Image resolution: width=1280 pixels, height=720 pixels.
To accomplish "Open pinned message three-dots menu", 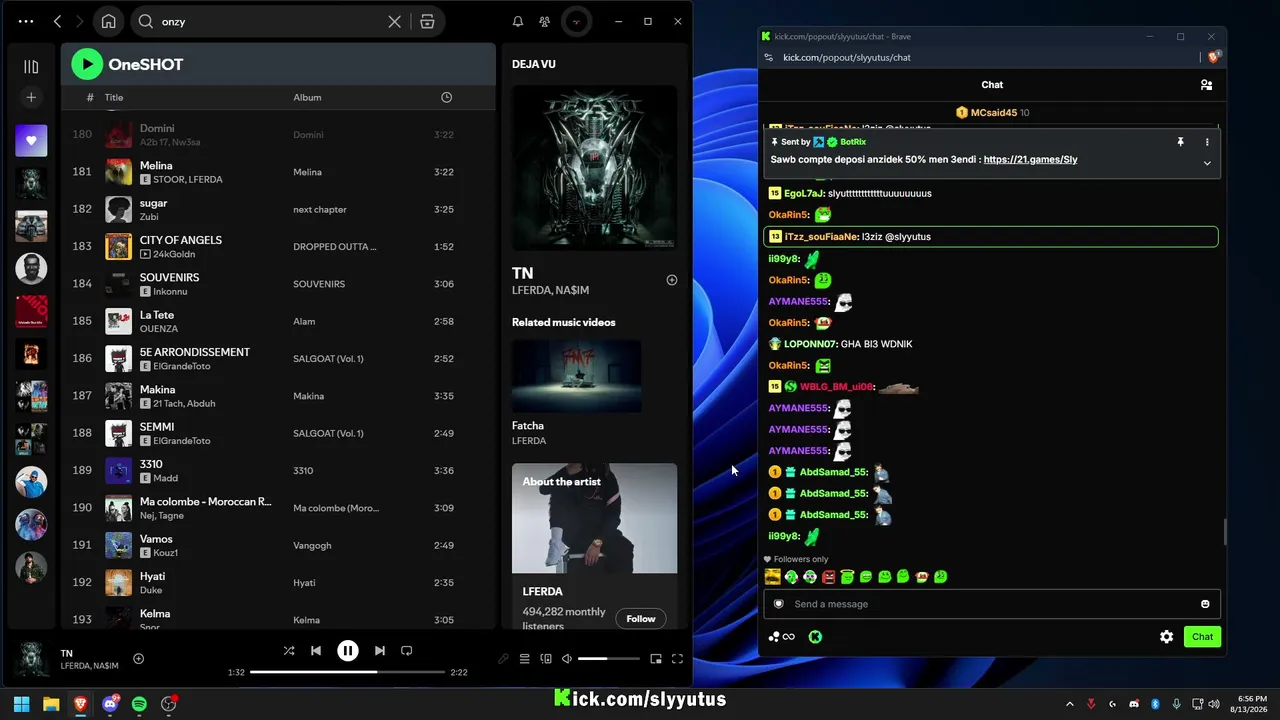I will click(x=1207, y=142).
